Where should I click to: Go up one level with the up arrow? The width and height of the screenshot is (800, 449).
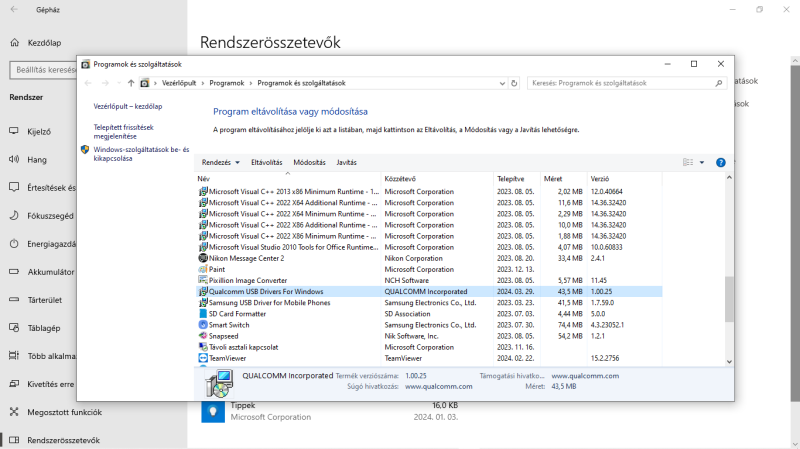pos(131,83)
